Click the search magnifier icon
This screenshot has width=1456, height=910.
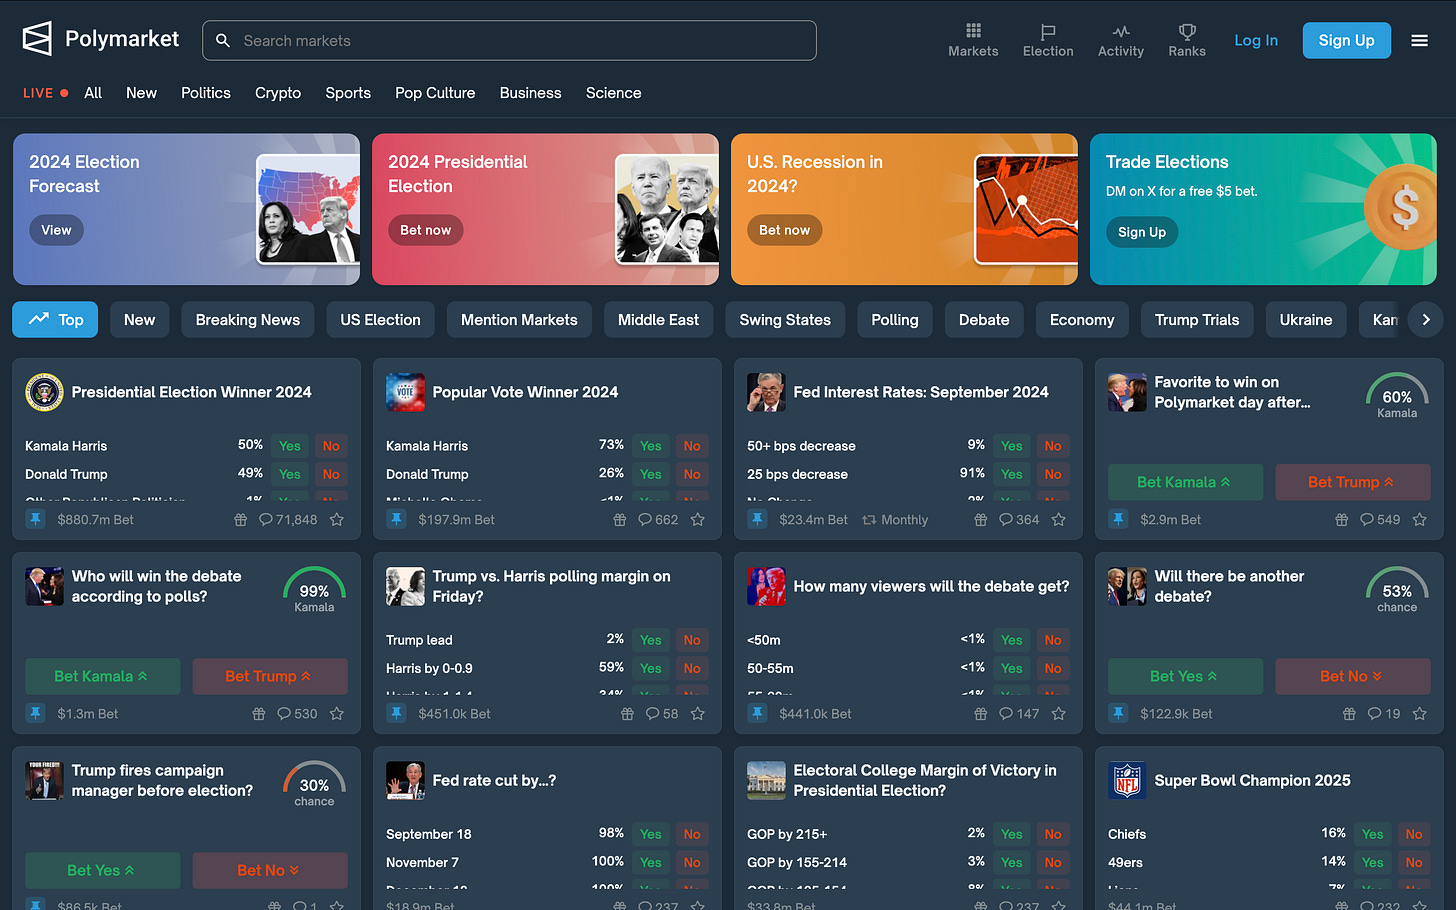pos(223,41)
